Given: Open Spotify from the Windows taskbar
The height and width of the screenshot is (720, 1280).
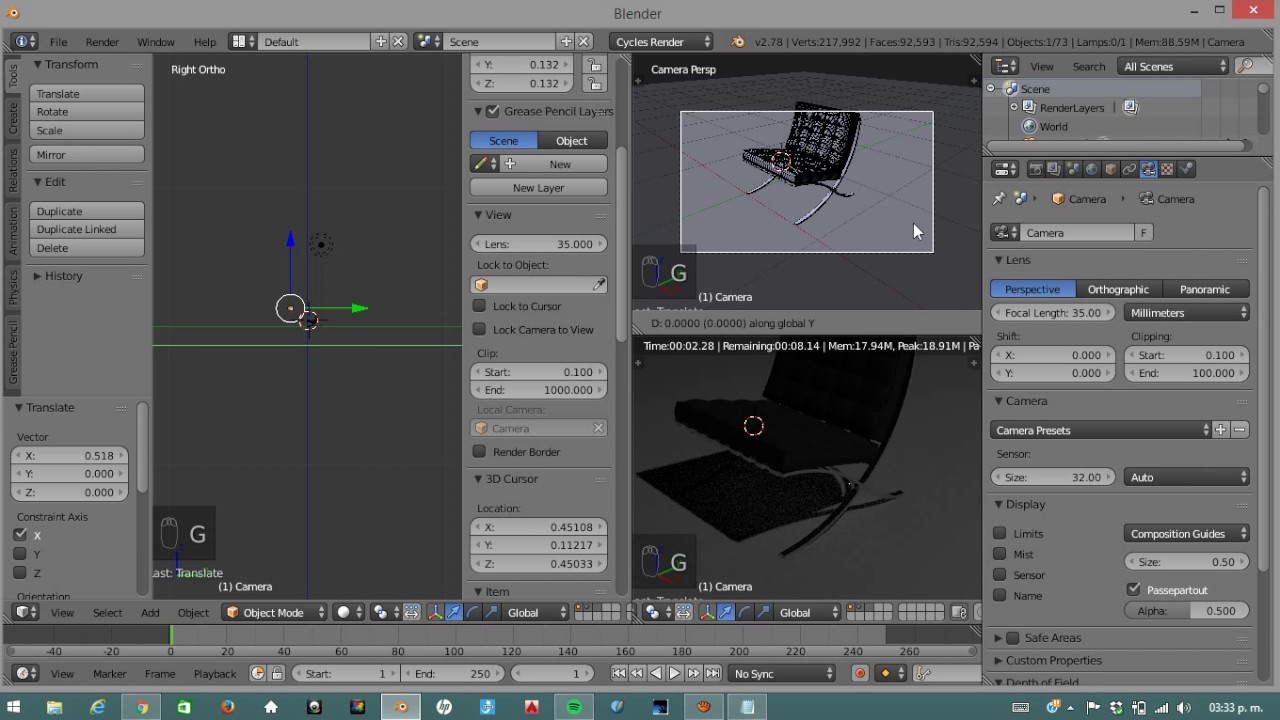Looking at the screenshot, I should click(x=574, y=707).
